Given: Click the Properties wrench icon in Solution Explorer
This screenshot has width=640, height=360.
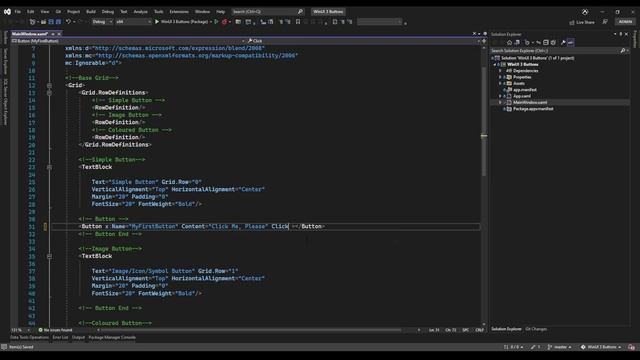Looking at the screenshot, I should pyautogui.click(x=563, y=42).
